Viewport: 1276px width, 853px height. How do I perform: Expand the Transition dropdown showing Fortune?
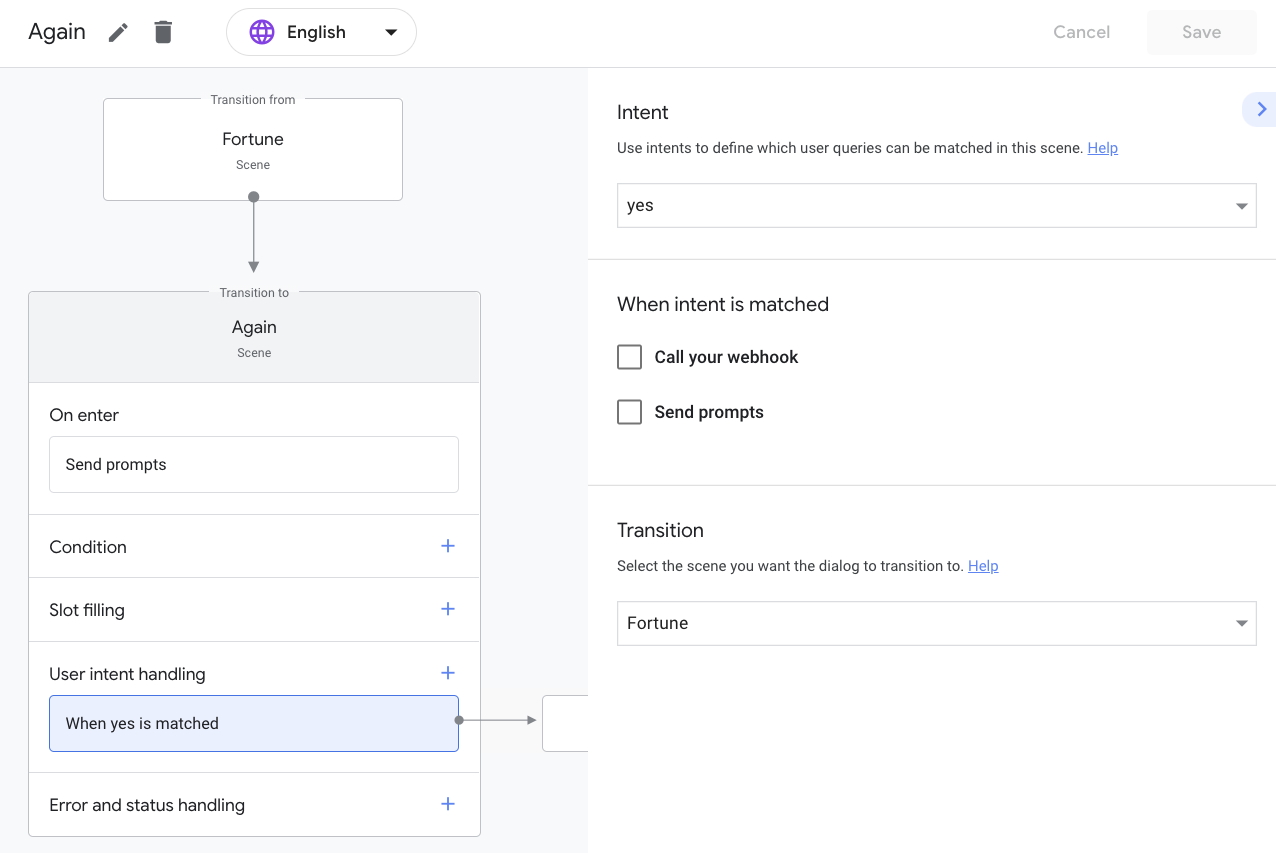click(x=936, y=623)
